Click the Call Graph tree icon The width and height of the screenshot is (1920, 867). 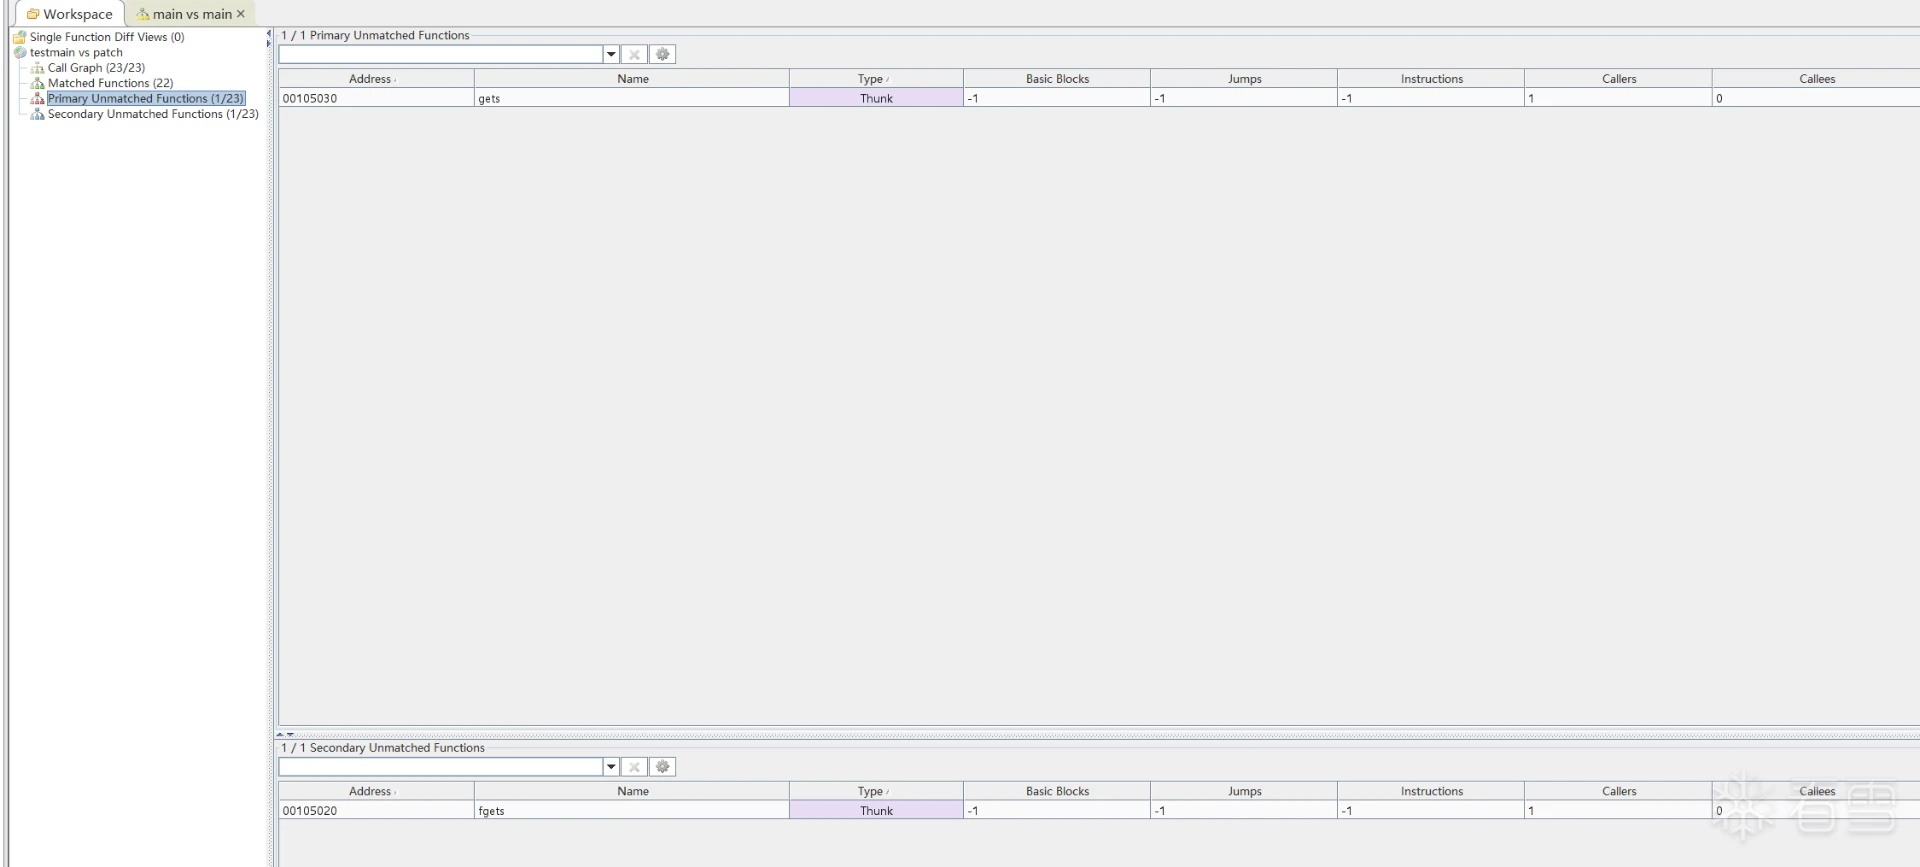point(38,68)
